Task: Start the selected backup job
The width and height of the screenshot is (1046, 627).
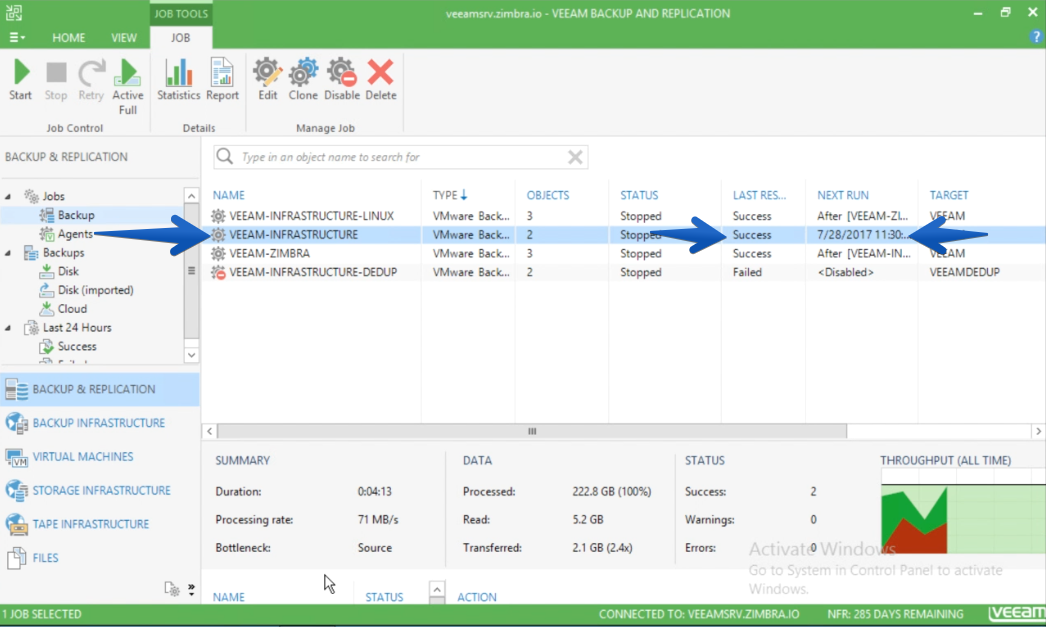Action: (21, 79)
